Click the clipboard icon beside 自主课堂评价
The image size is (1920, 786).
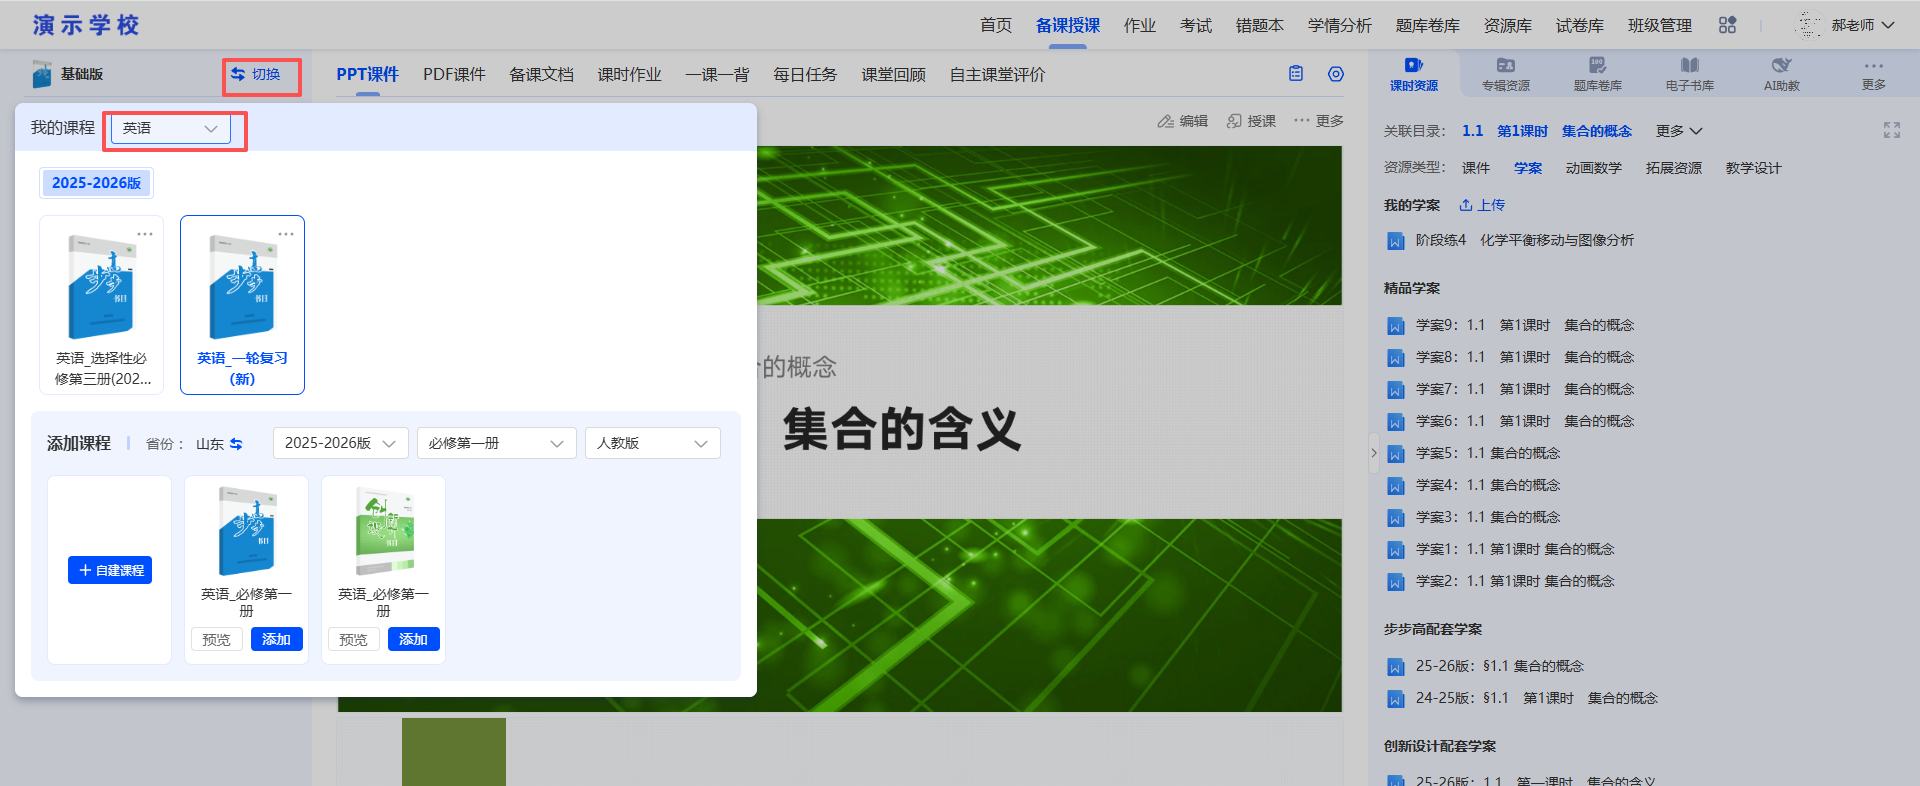[1296, 73]
